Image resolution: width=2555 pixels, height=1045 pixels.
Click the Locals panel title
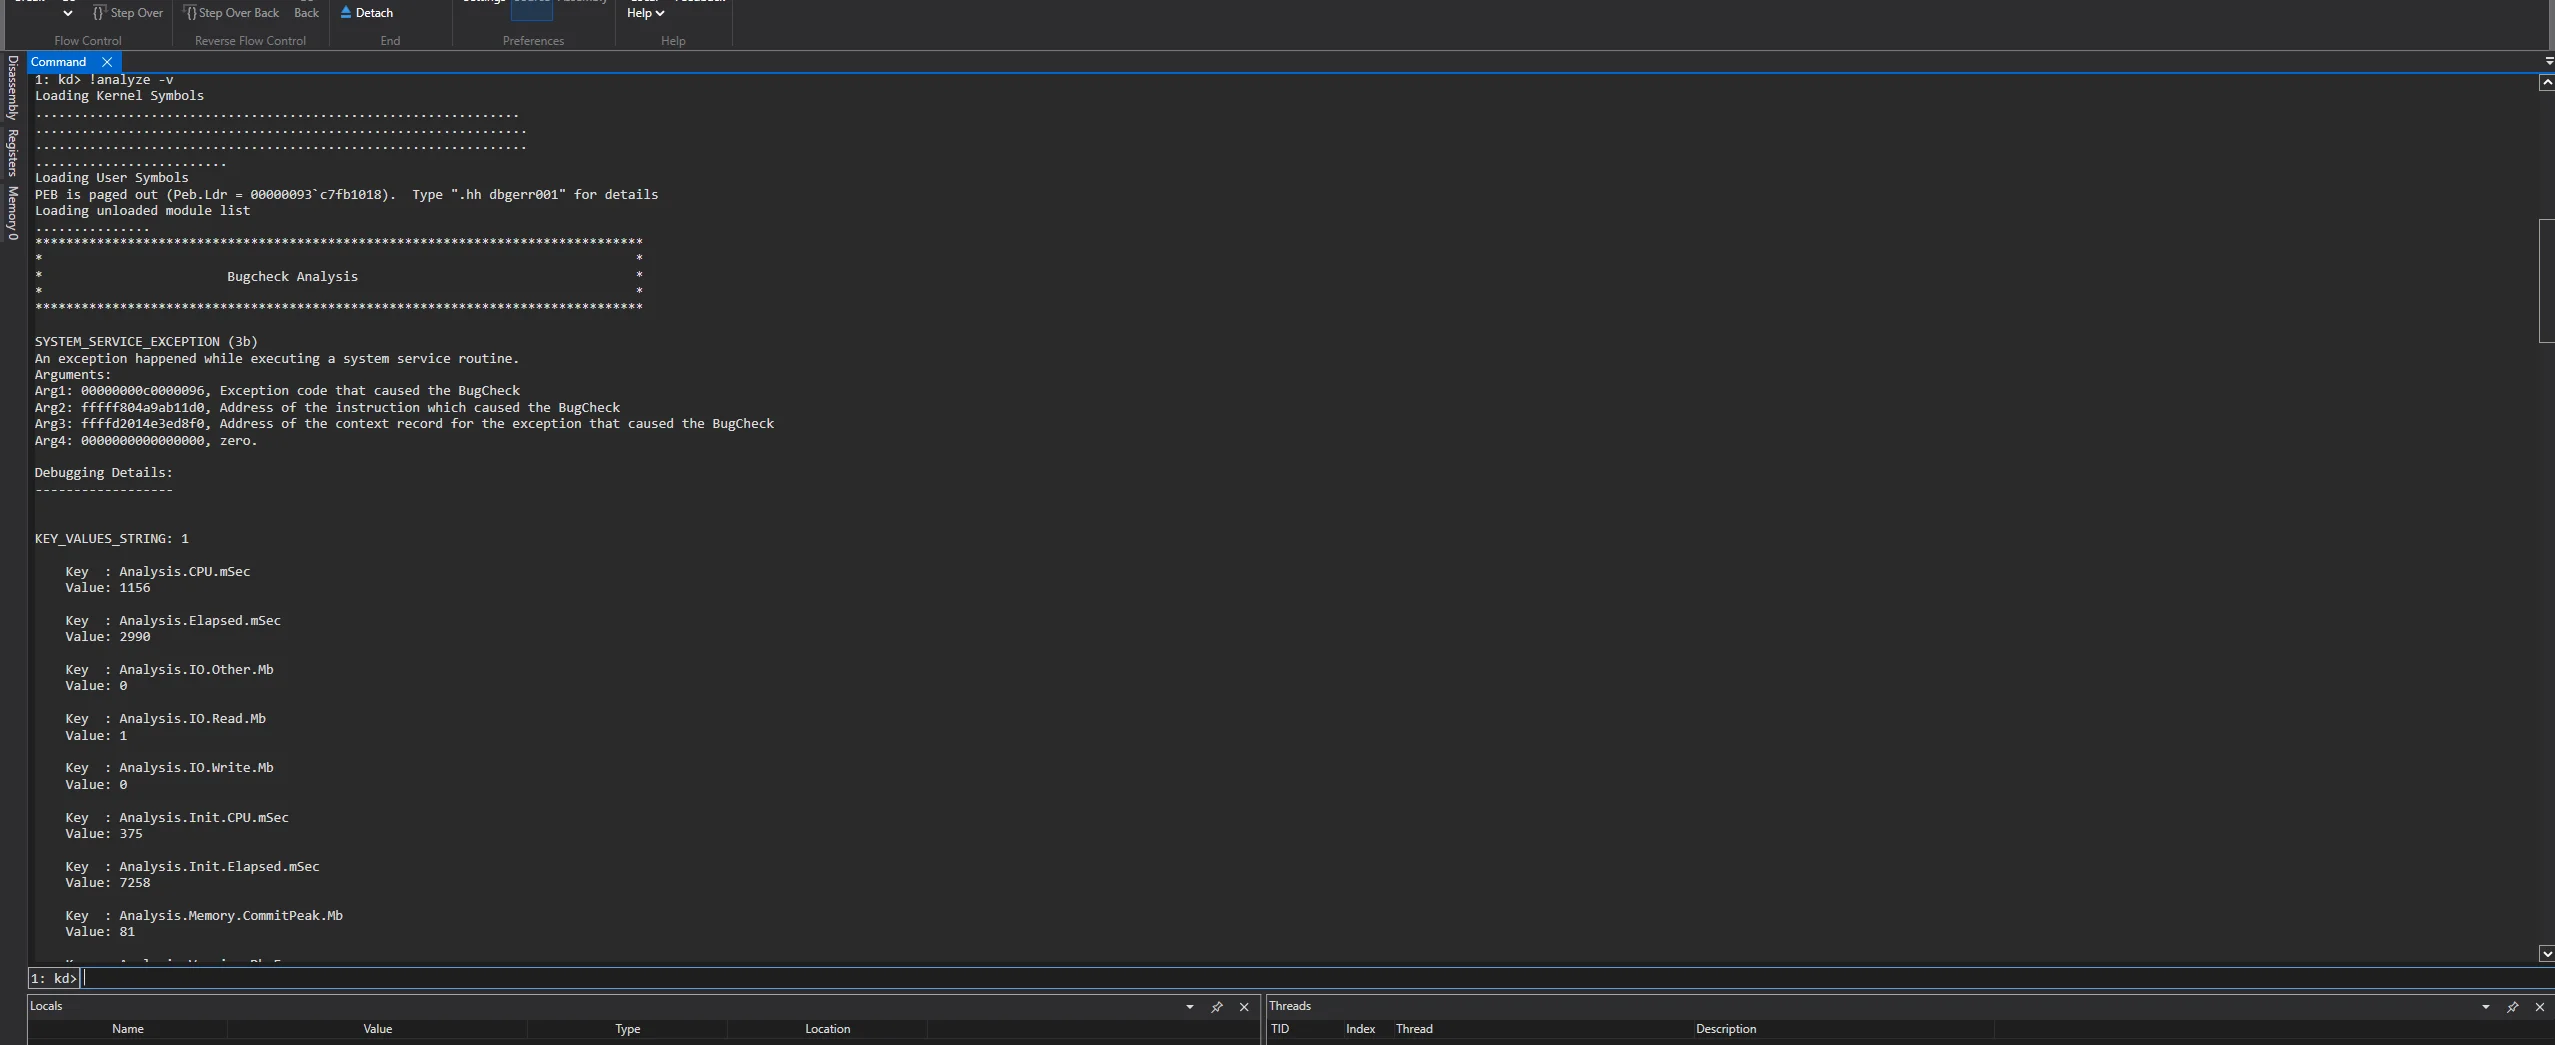[46, 1006]
